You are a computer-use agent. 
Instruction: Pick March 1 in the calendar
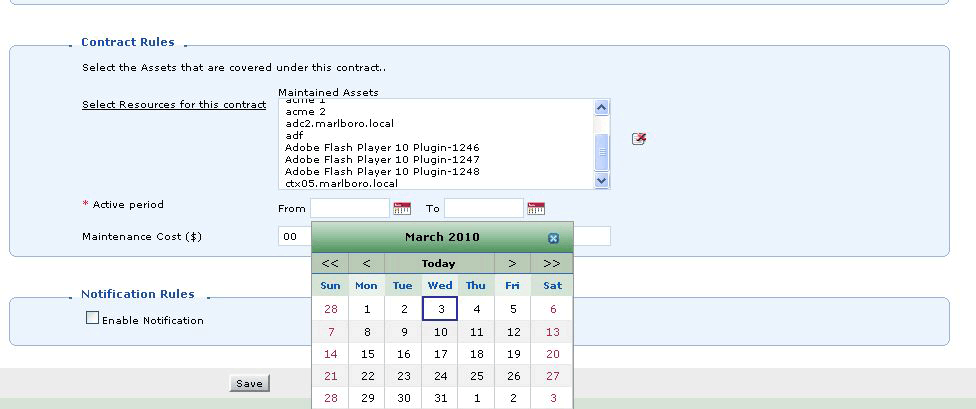pos(367,309)
